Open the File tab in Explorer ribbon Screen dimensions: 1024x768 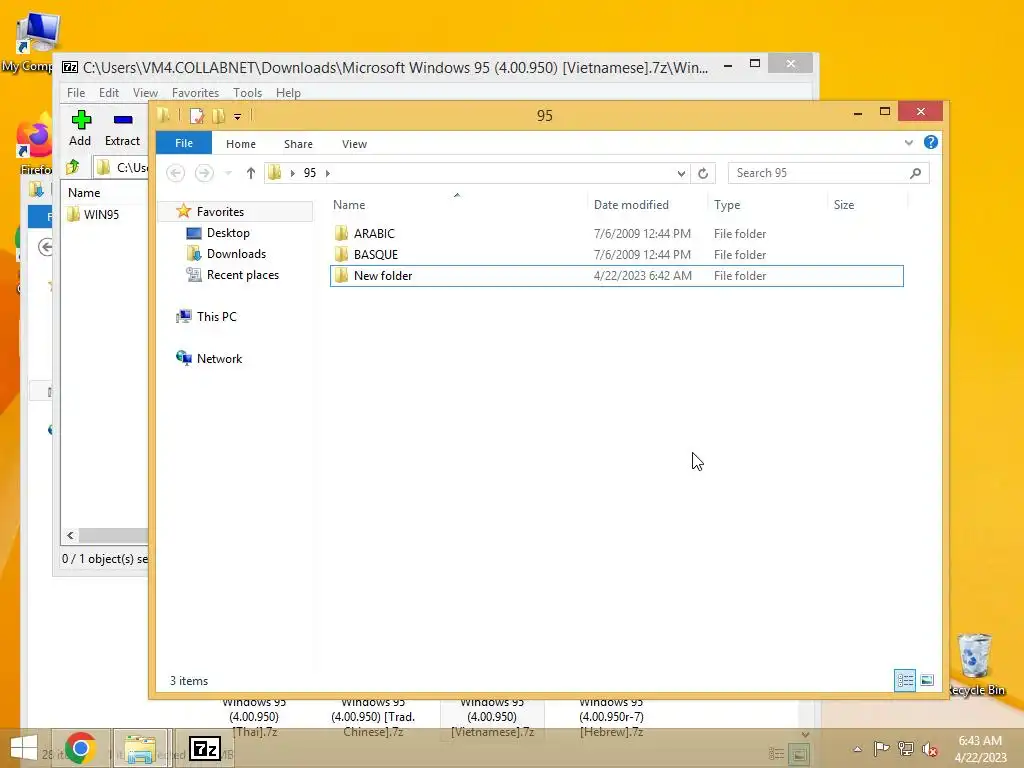click(x=184, y=143)
